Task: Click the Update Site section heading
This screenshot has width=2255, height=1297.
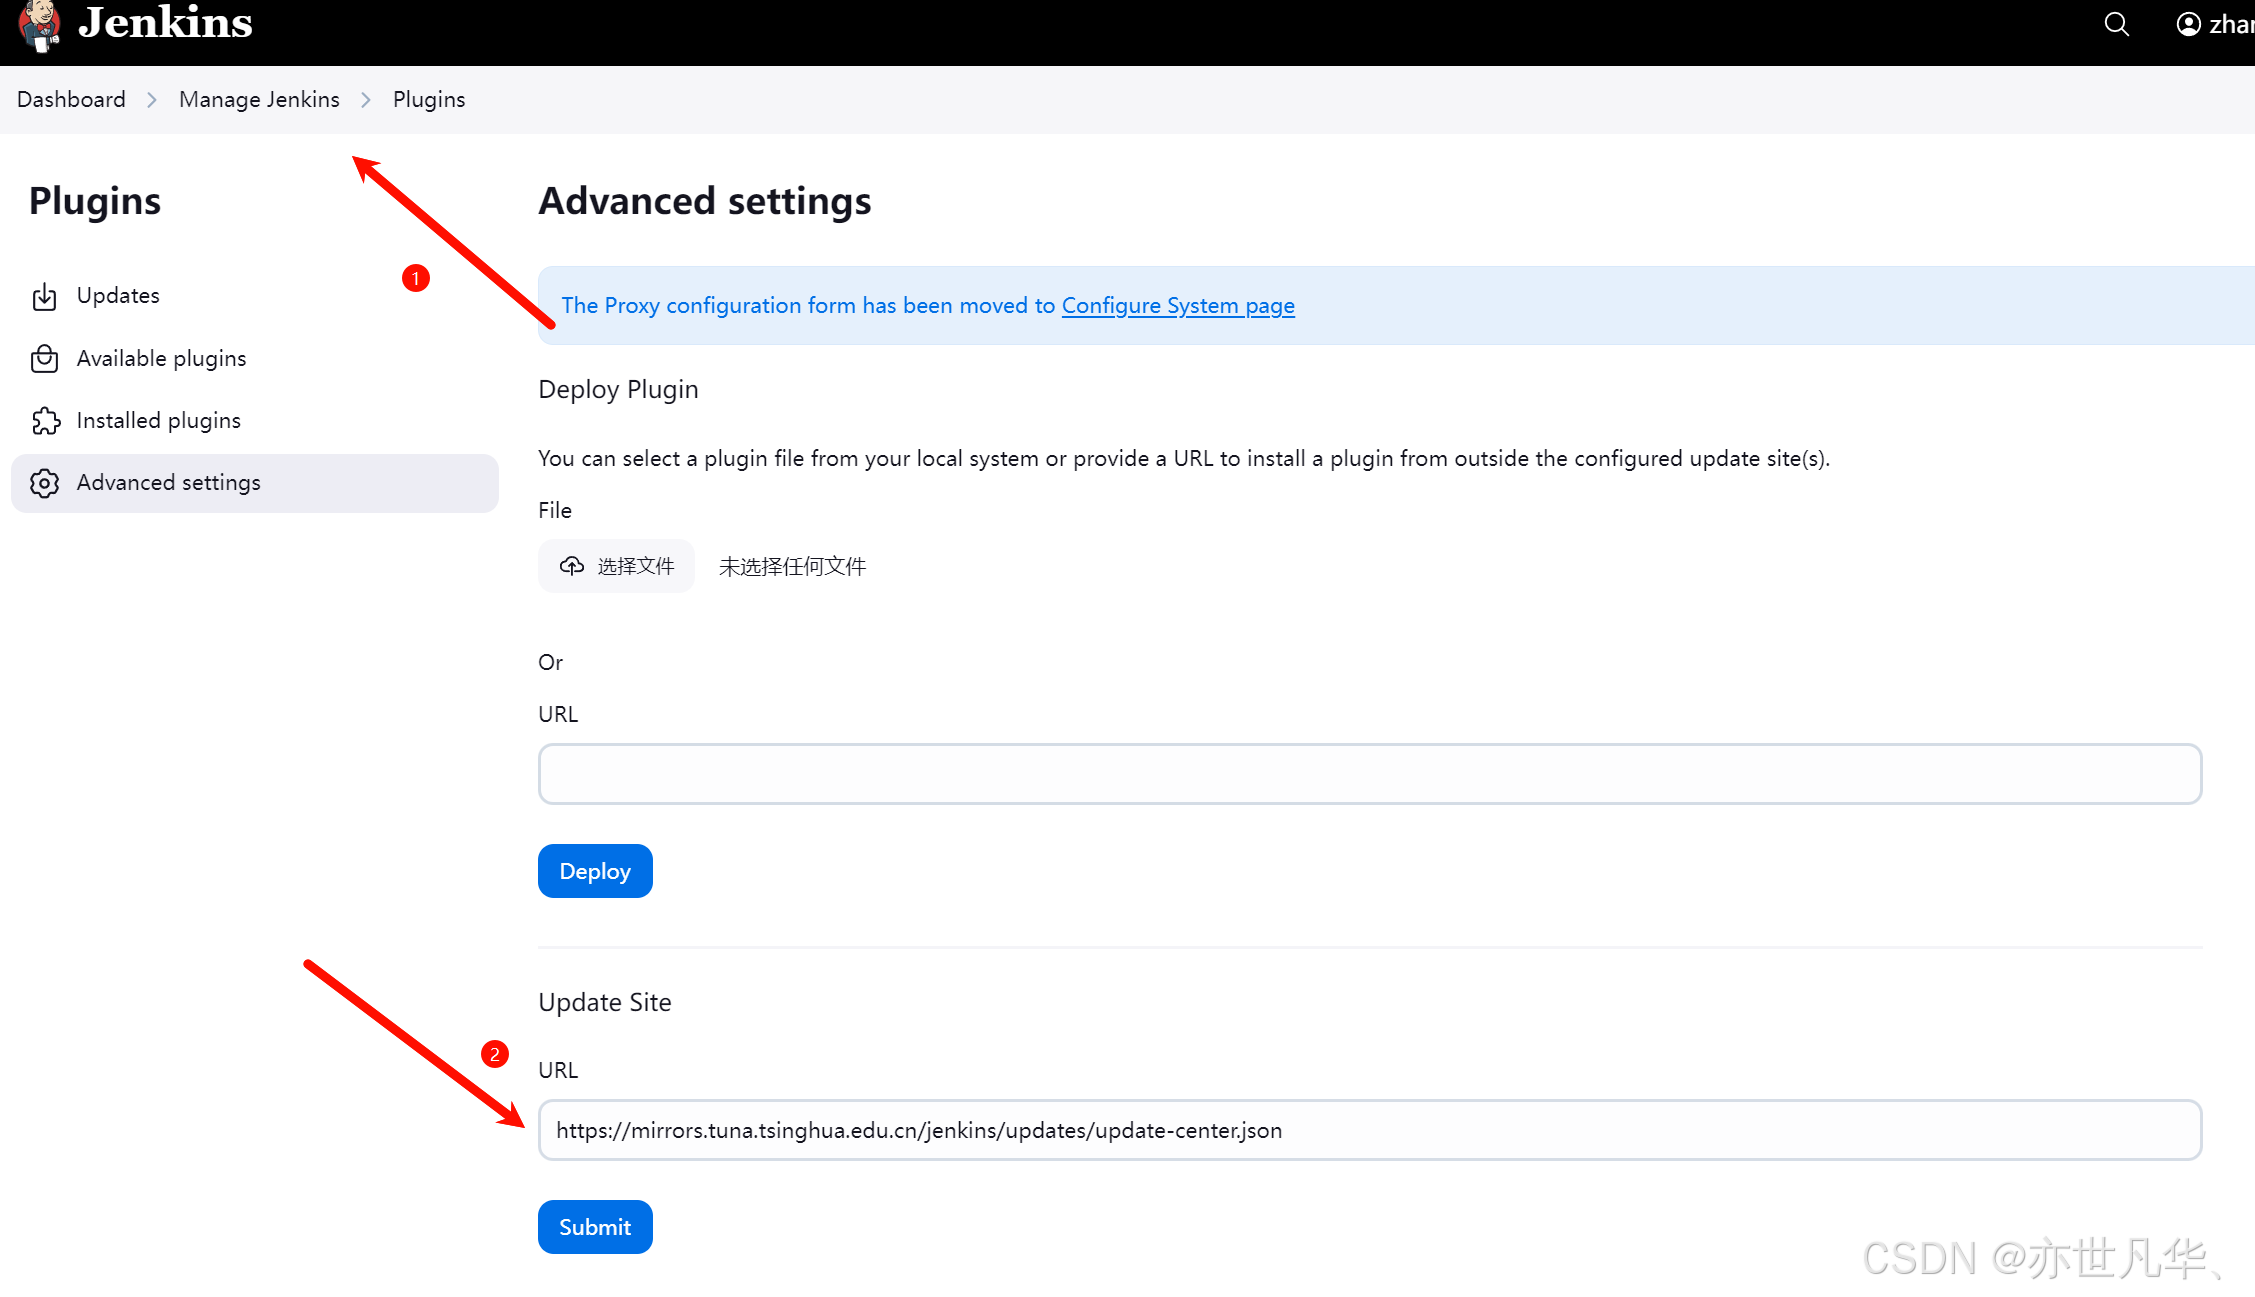Action: pyautogui.click(x=605, y=1002)
